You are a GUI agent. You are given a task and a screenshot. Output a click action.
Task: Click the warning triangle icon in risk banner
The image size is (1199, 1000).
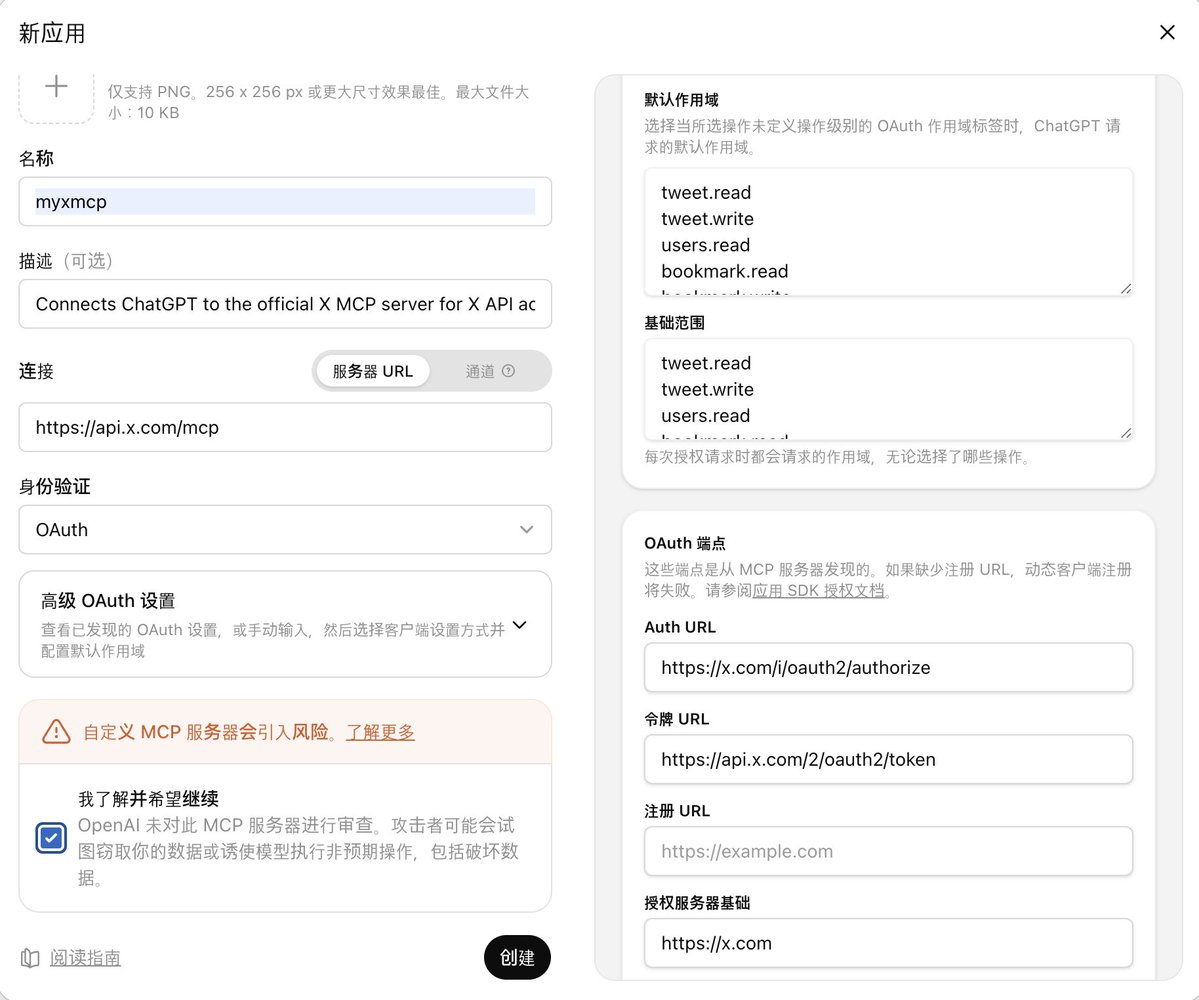coord(56,732)
